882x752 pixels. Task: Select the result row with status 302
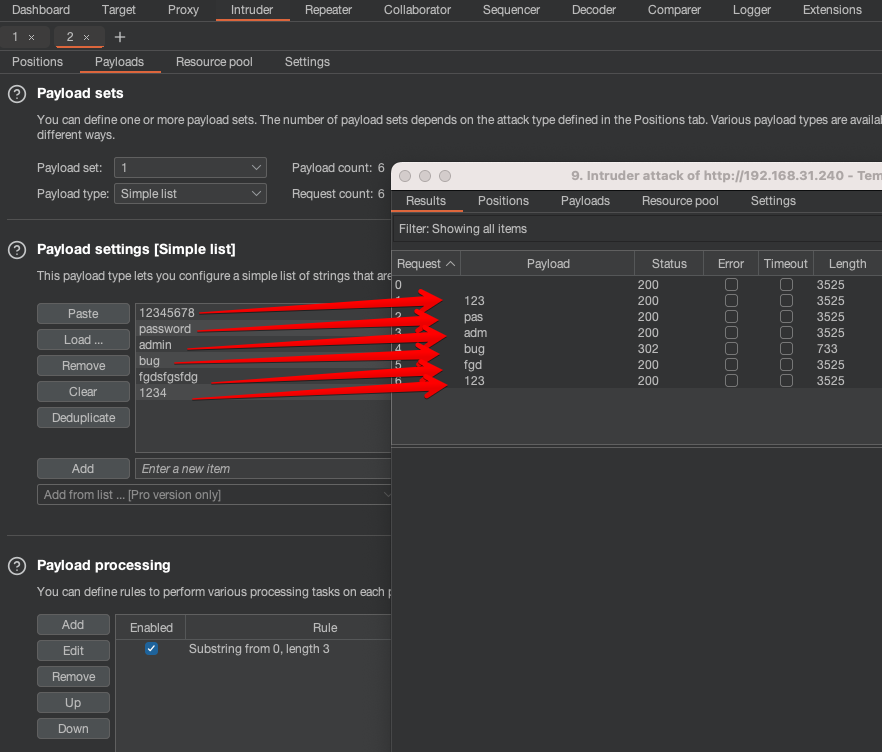[637, 349]
